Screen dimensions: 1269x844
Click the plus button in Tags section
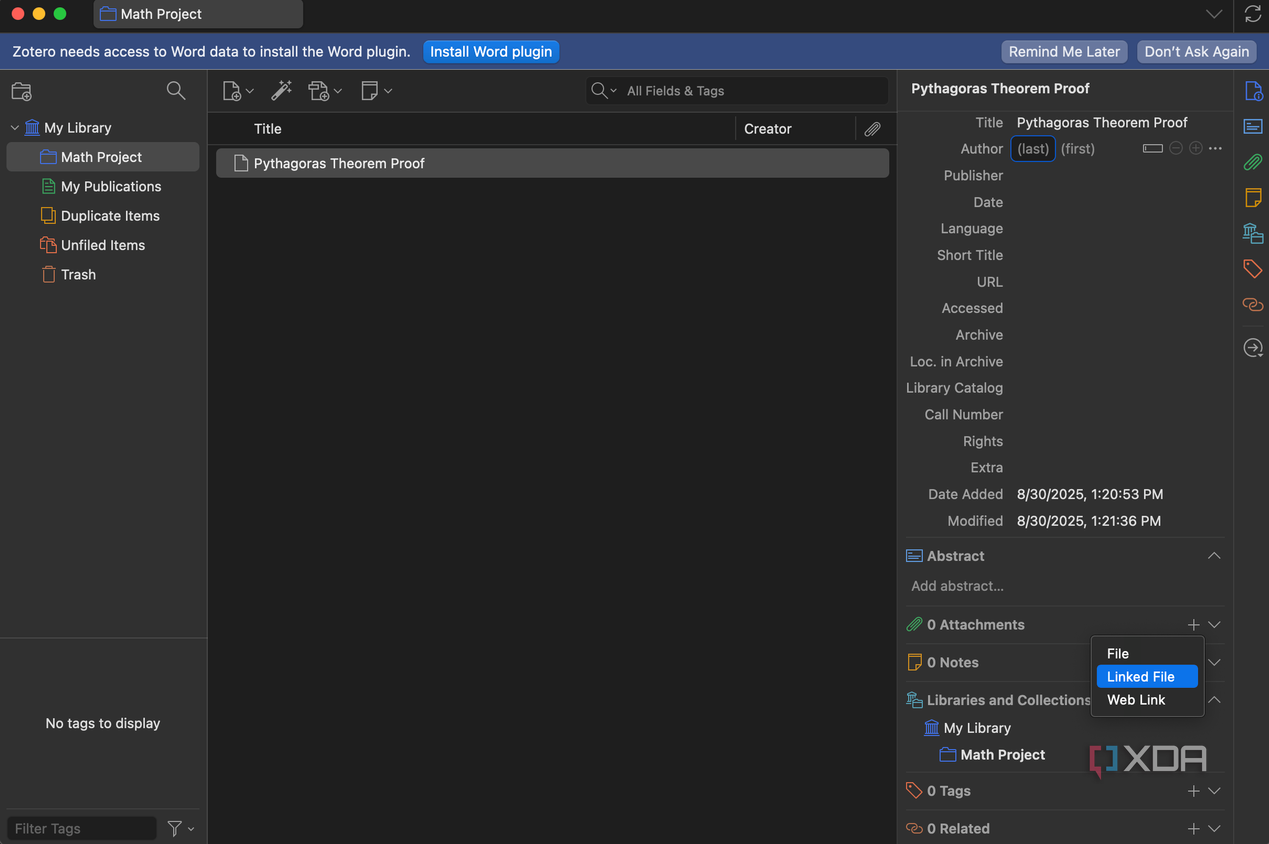pyautogui.click(x=1193, y=791)
